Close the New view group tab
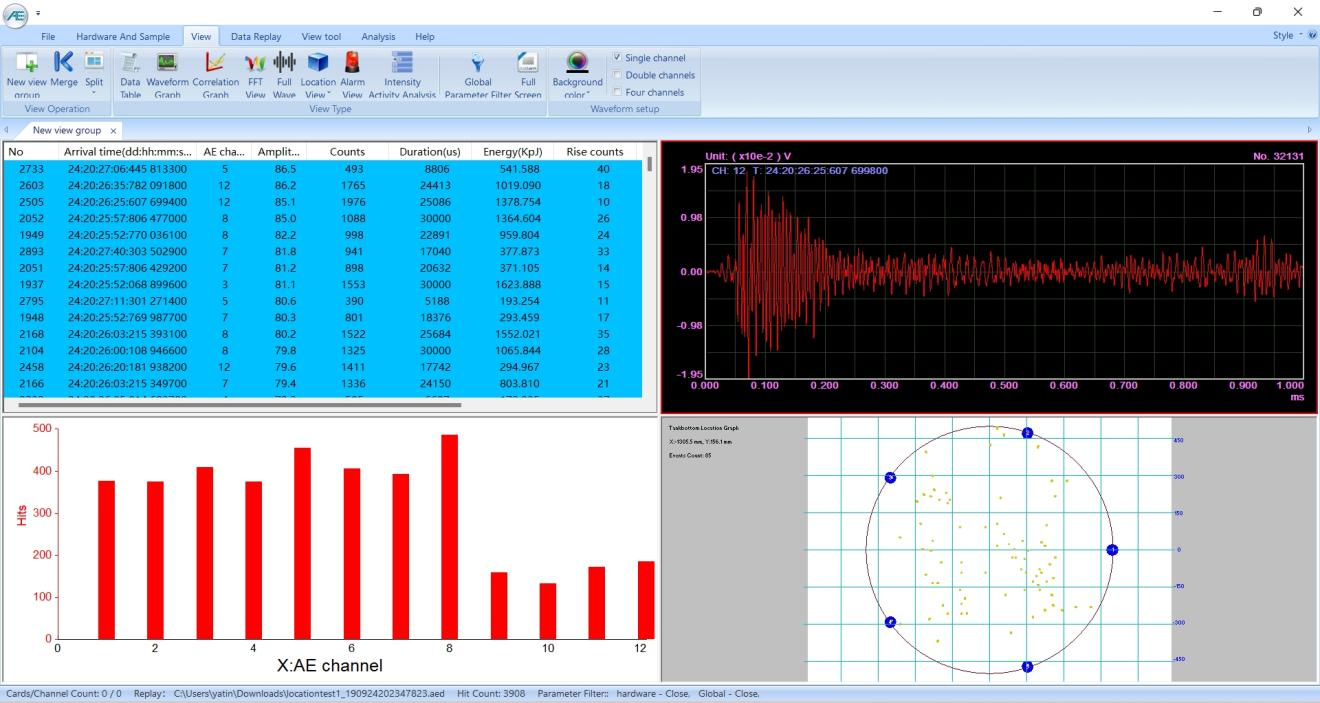The image size is (1320, 703). tap(113, 130)
